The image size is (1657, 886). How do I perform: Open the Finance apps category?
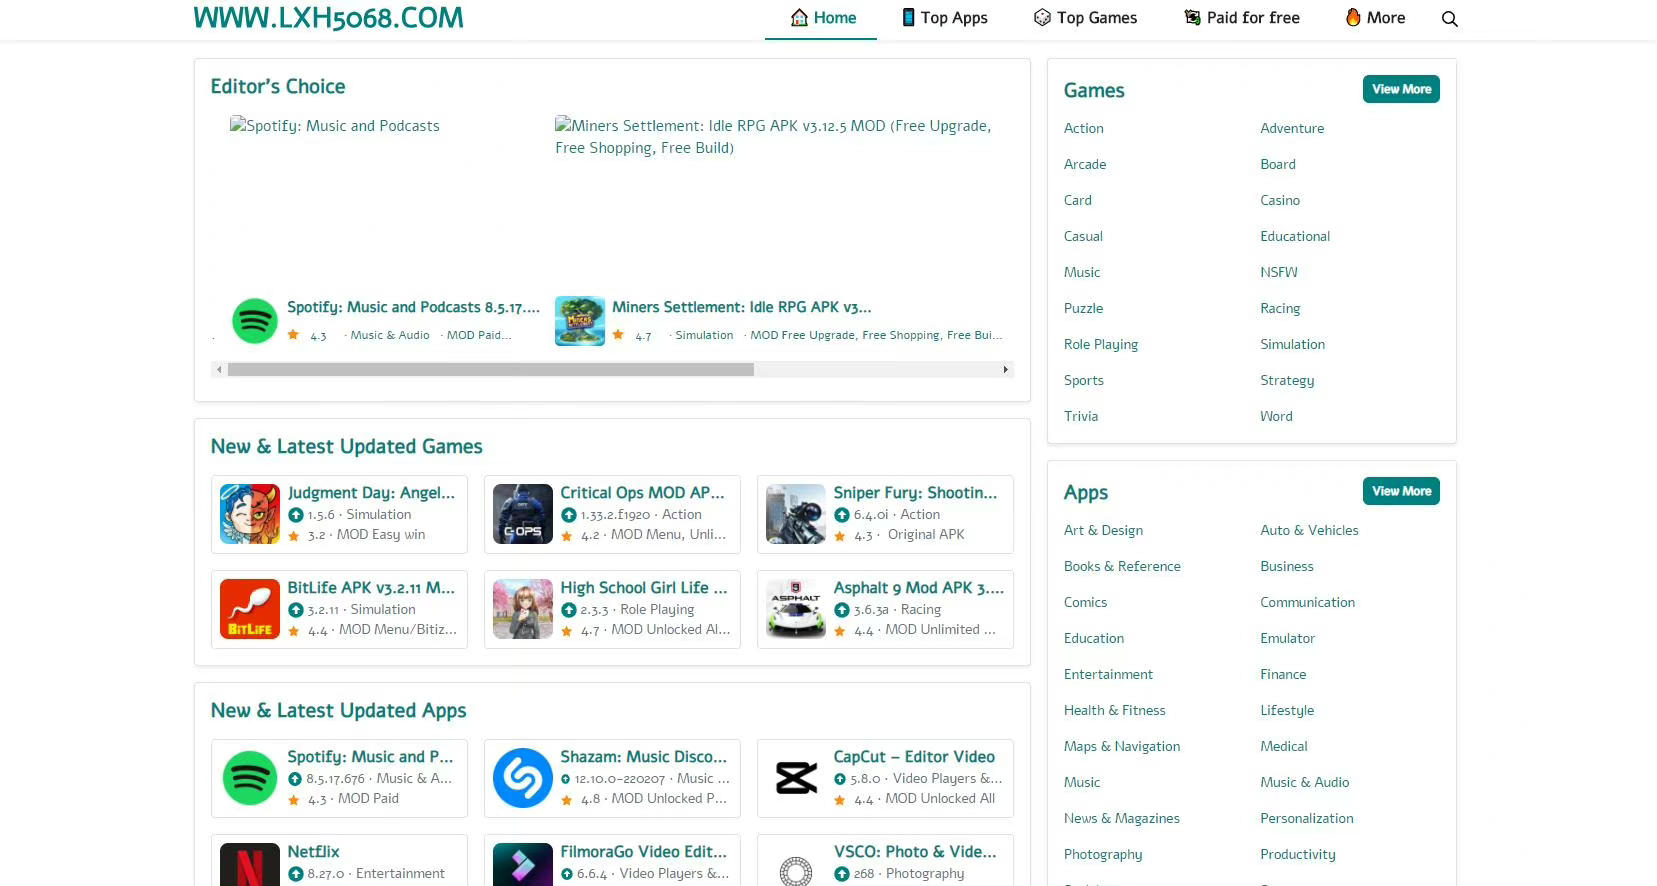(1283, 674)
